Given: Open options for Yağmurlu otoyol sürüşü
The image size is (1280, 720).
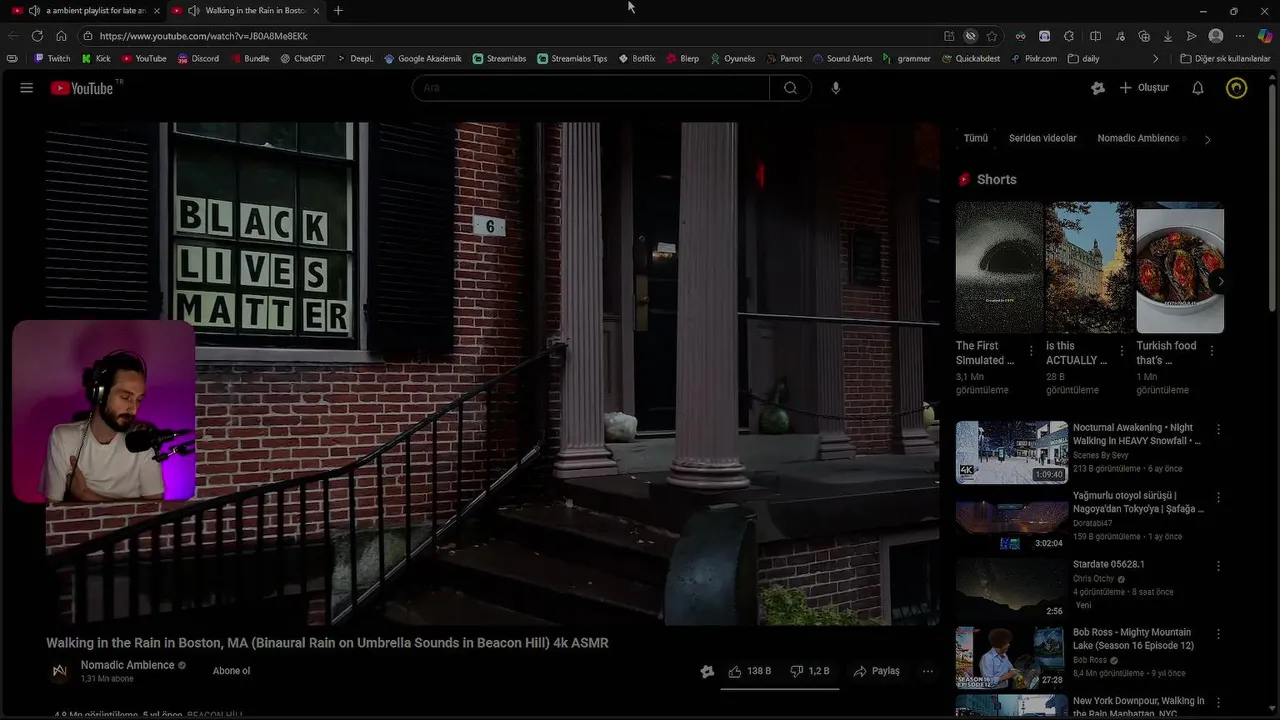Looking at the screenshot, I should click(x=1218, y=497).
